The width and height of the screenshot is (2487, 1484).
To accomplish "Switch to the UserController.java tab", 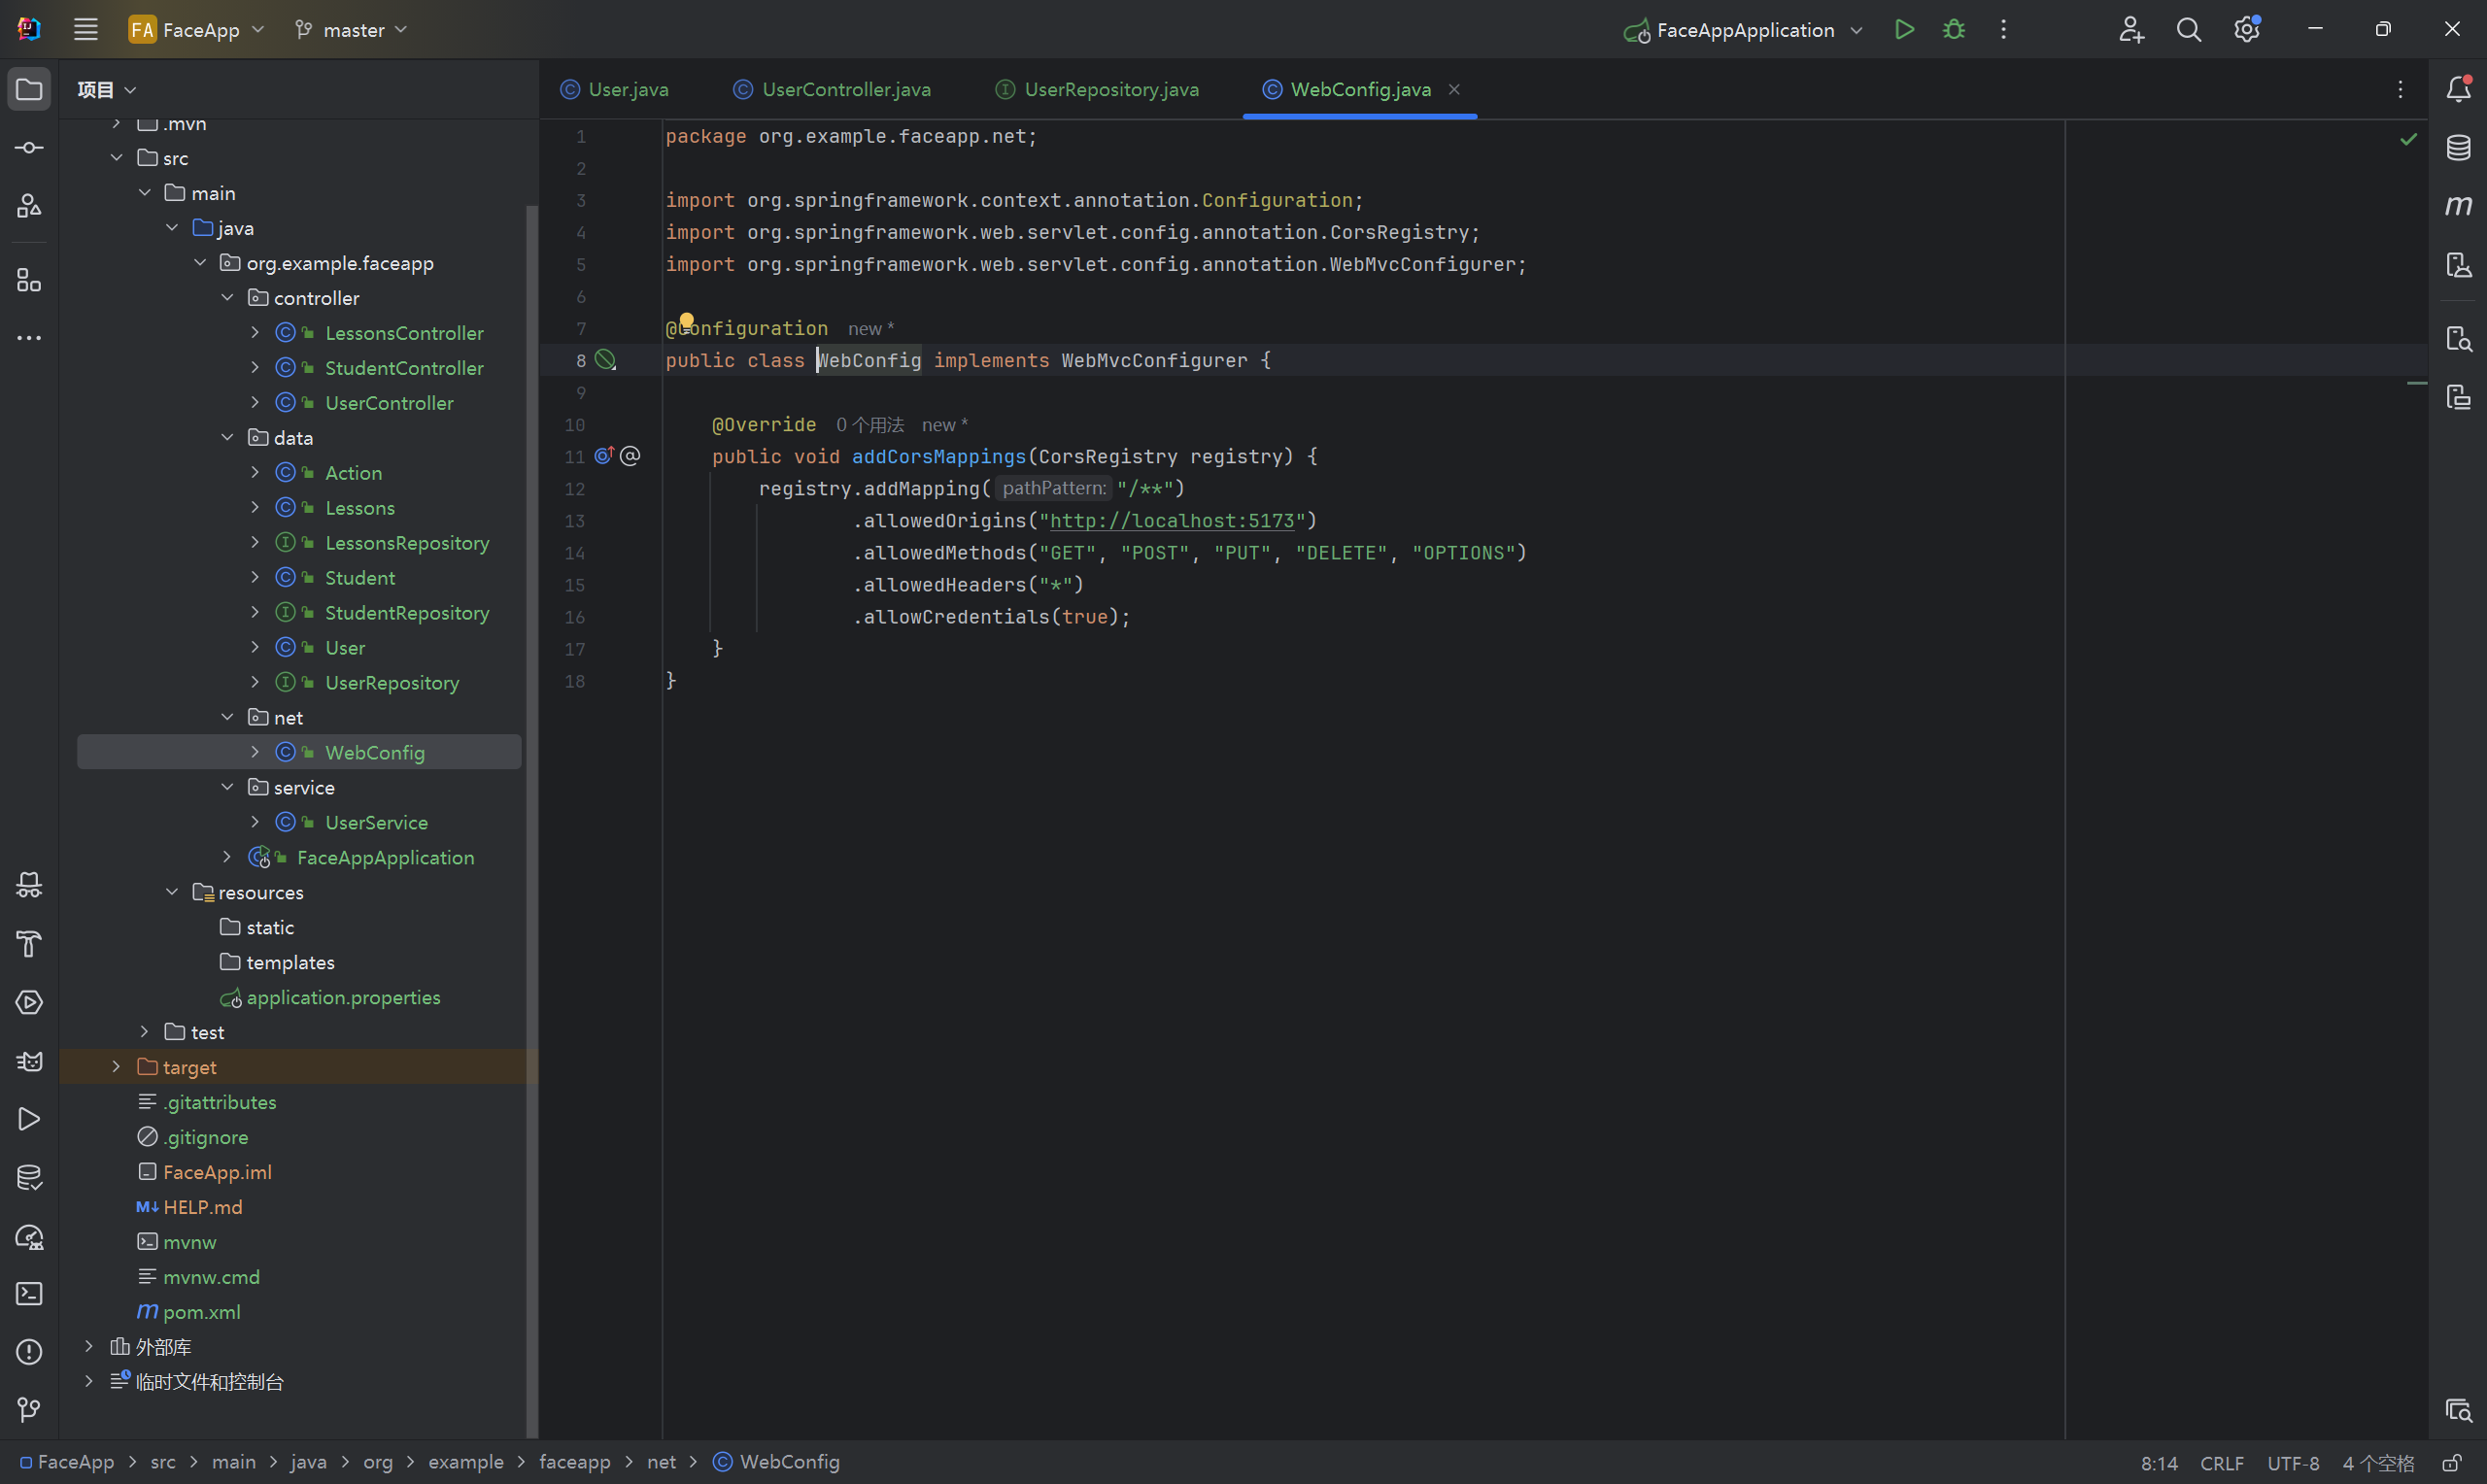I will coord(845,89).
